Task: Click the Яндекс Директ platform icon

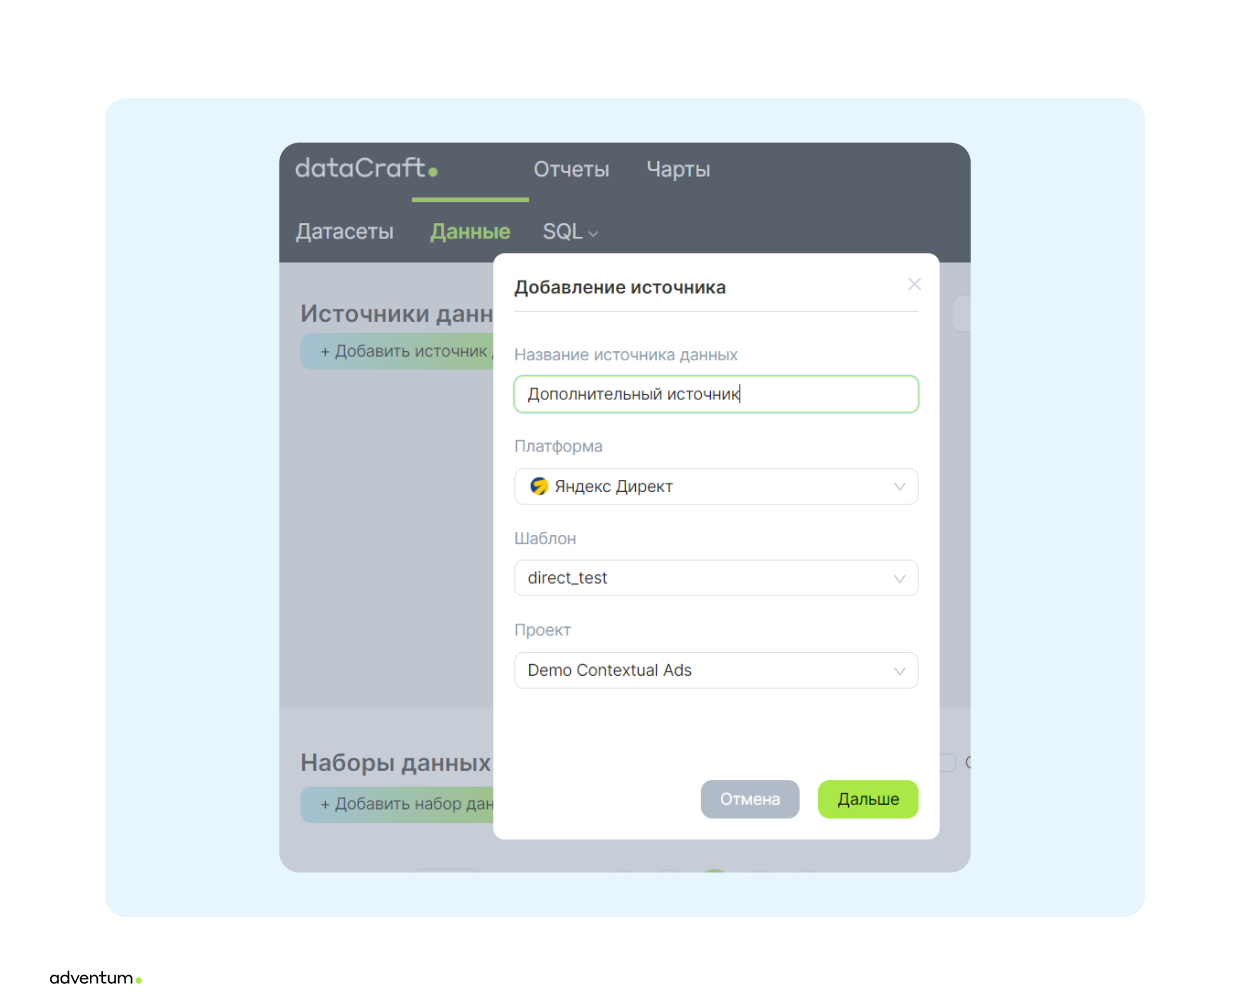Action: (x=539, y=486)
